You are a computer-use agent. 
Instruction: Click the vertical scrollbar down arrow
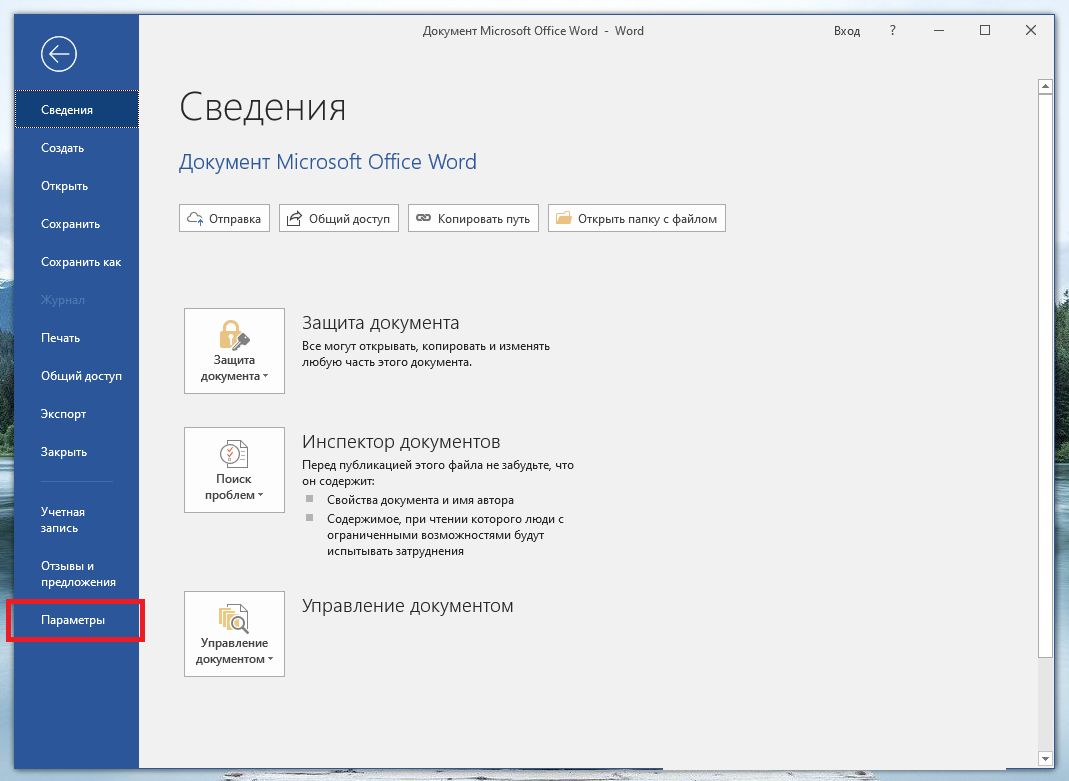(1045, 759)
